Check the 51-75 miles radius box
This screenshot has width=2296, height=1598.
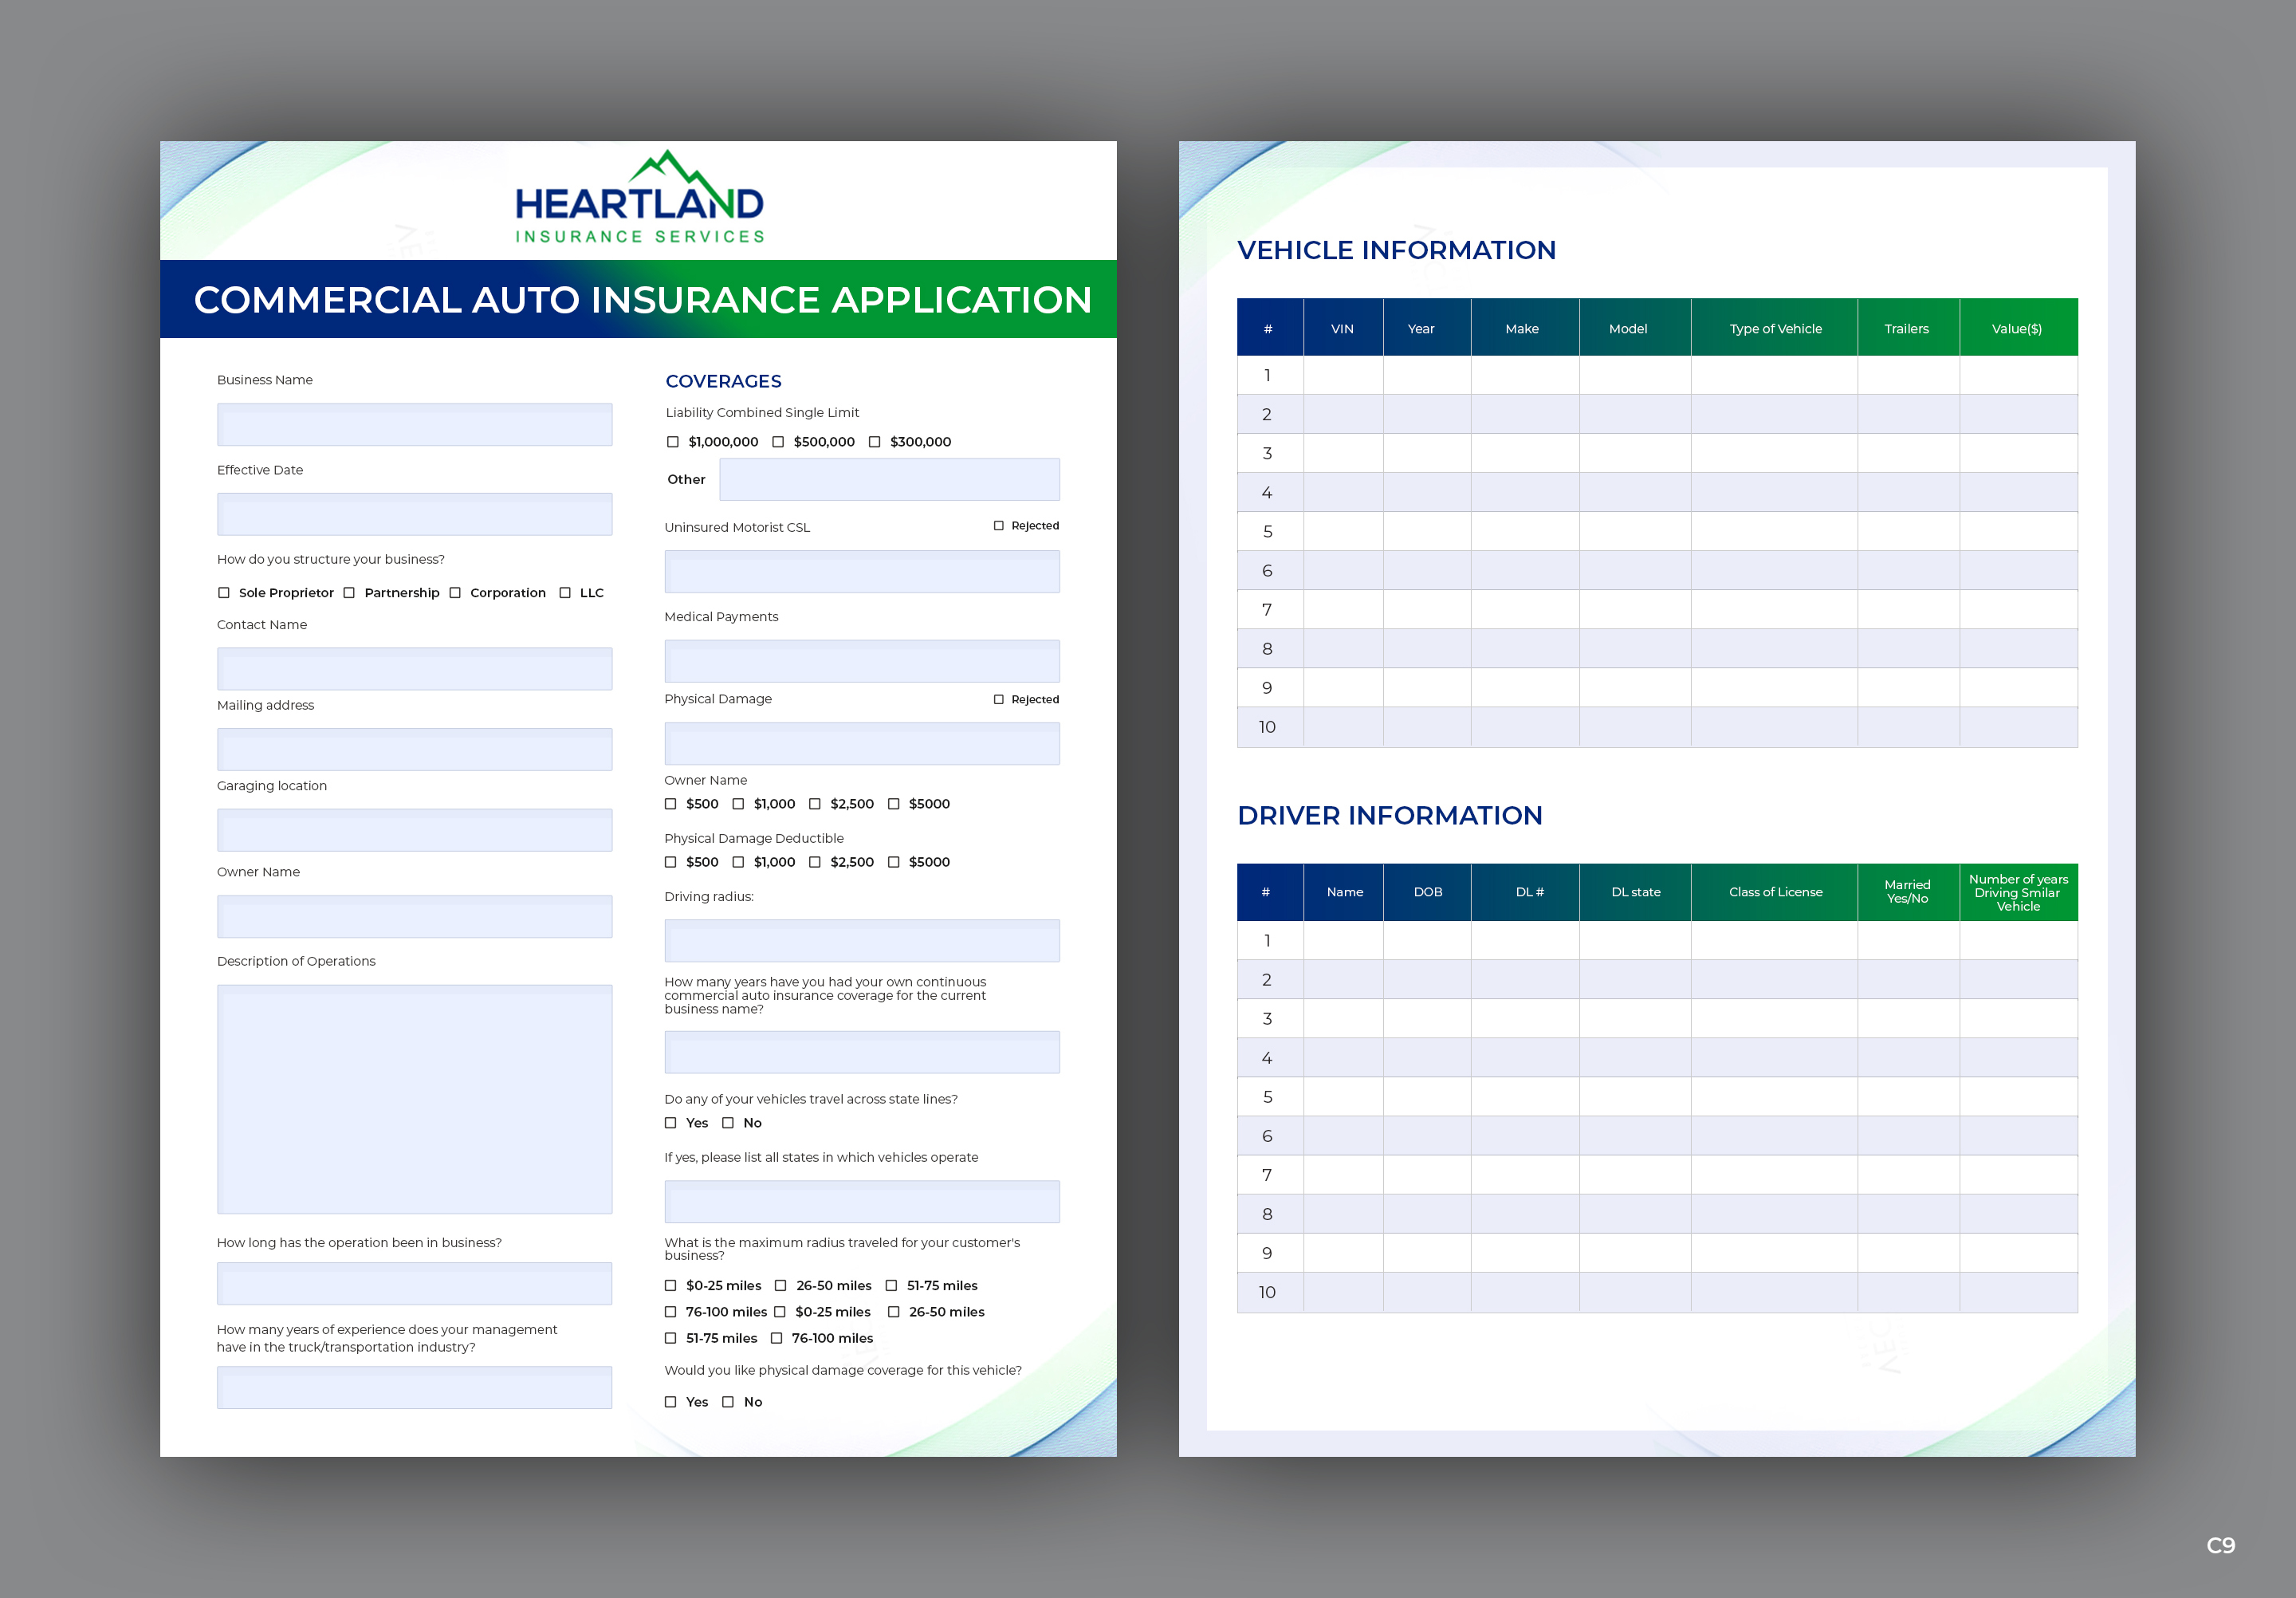(x=891, y=1286)
